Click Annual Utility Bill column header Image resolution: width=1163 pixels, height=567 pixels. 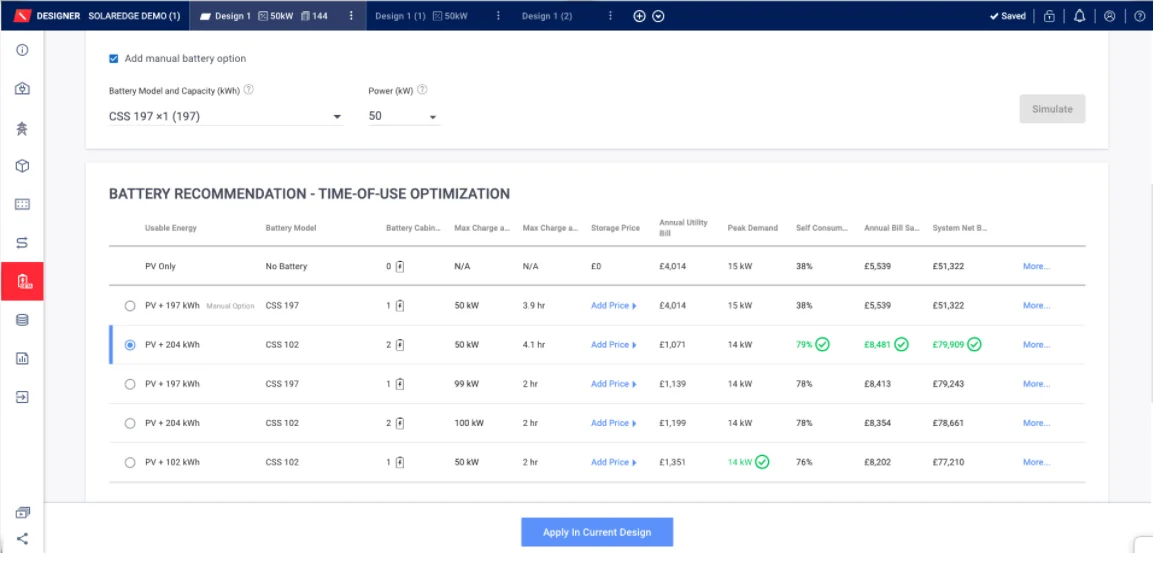click(x=683, y=227)
